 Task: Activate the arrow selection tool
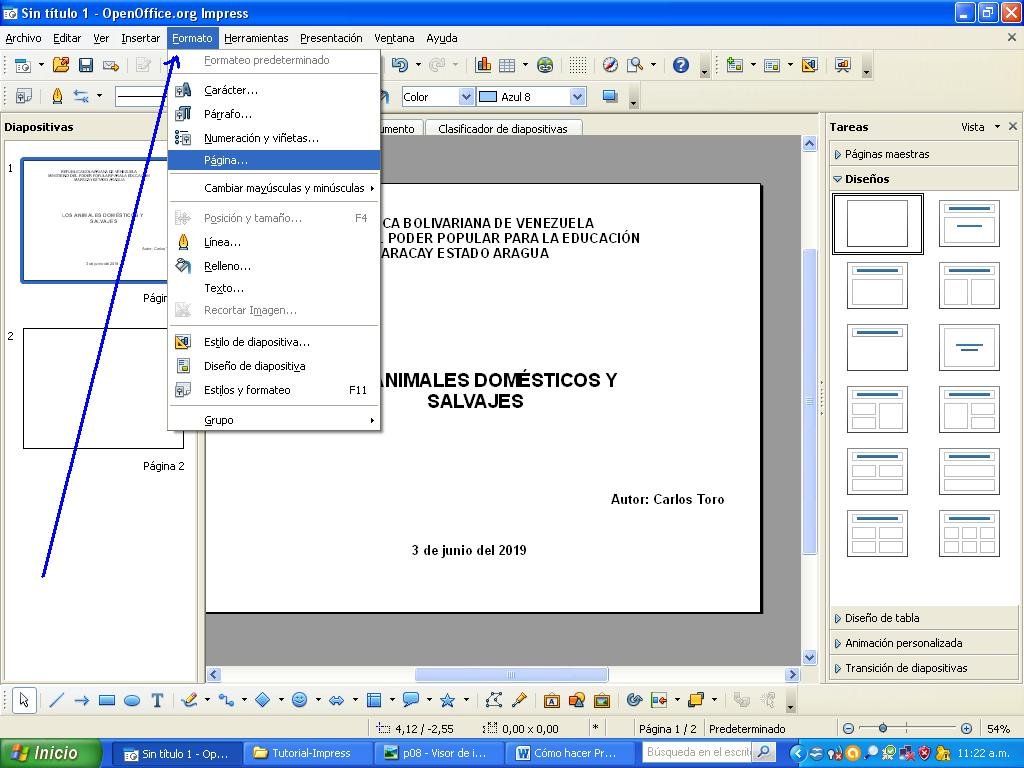[24, 700]
